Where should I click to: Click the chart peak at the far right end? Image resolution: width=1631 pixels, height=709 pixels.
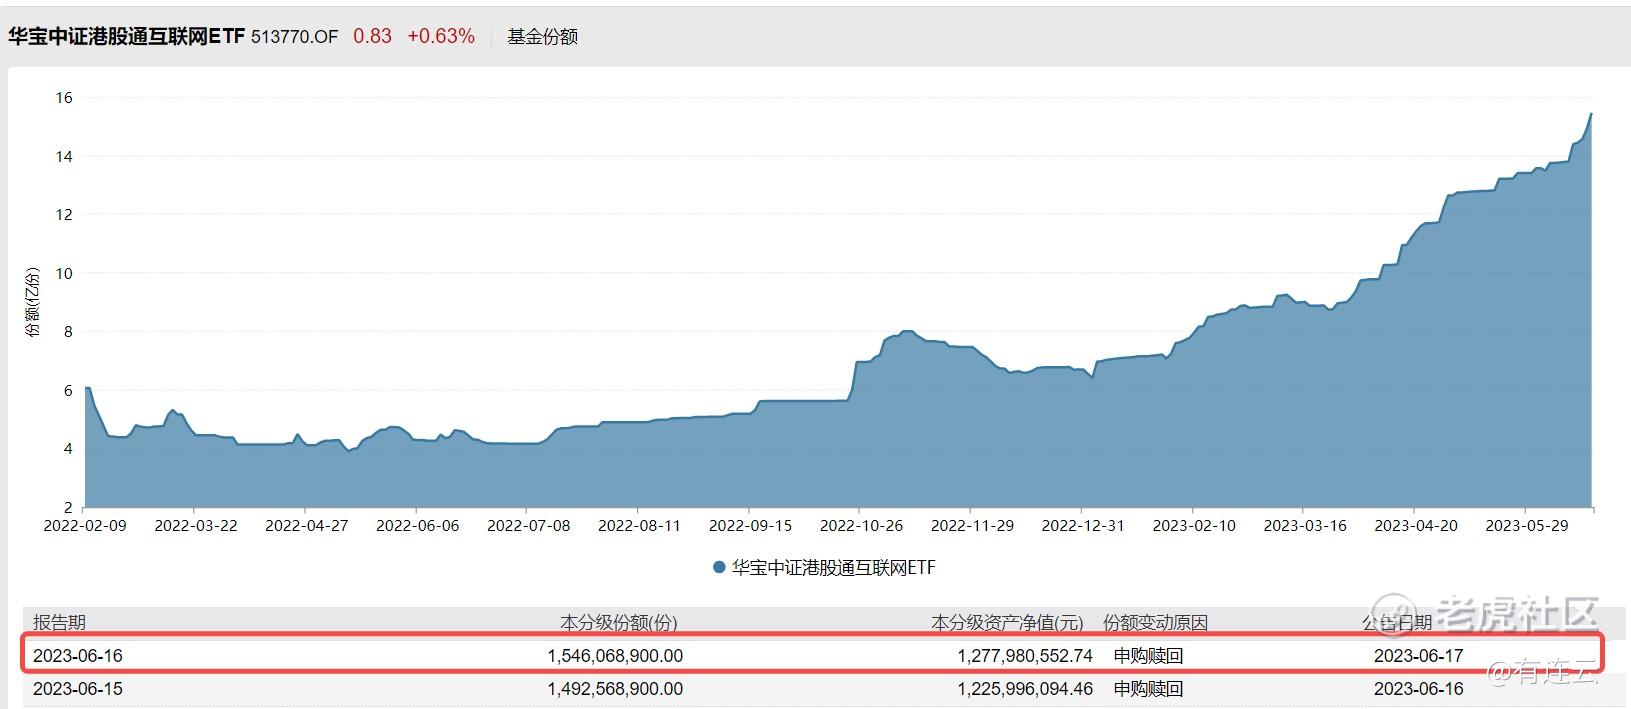(x=1590, y=114)
